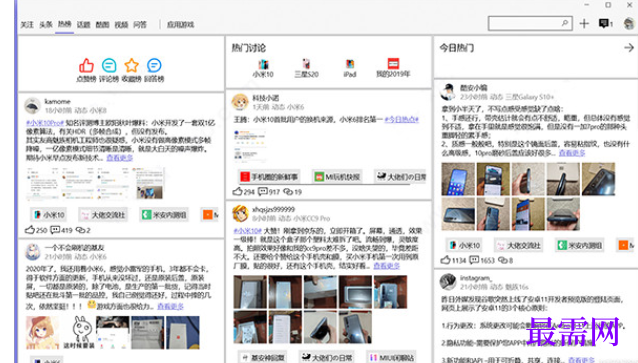The image size is (638, 363).
Task: Click the 小米10 tag under Galaxy S10+ post
Action: [x=464, y=245]
